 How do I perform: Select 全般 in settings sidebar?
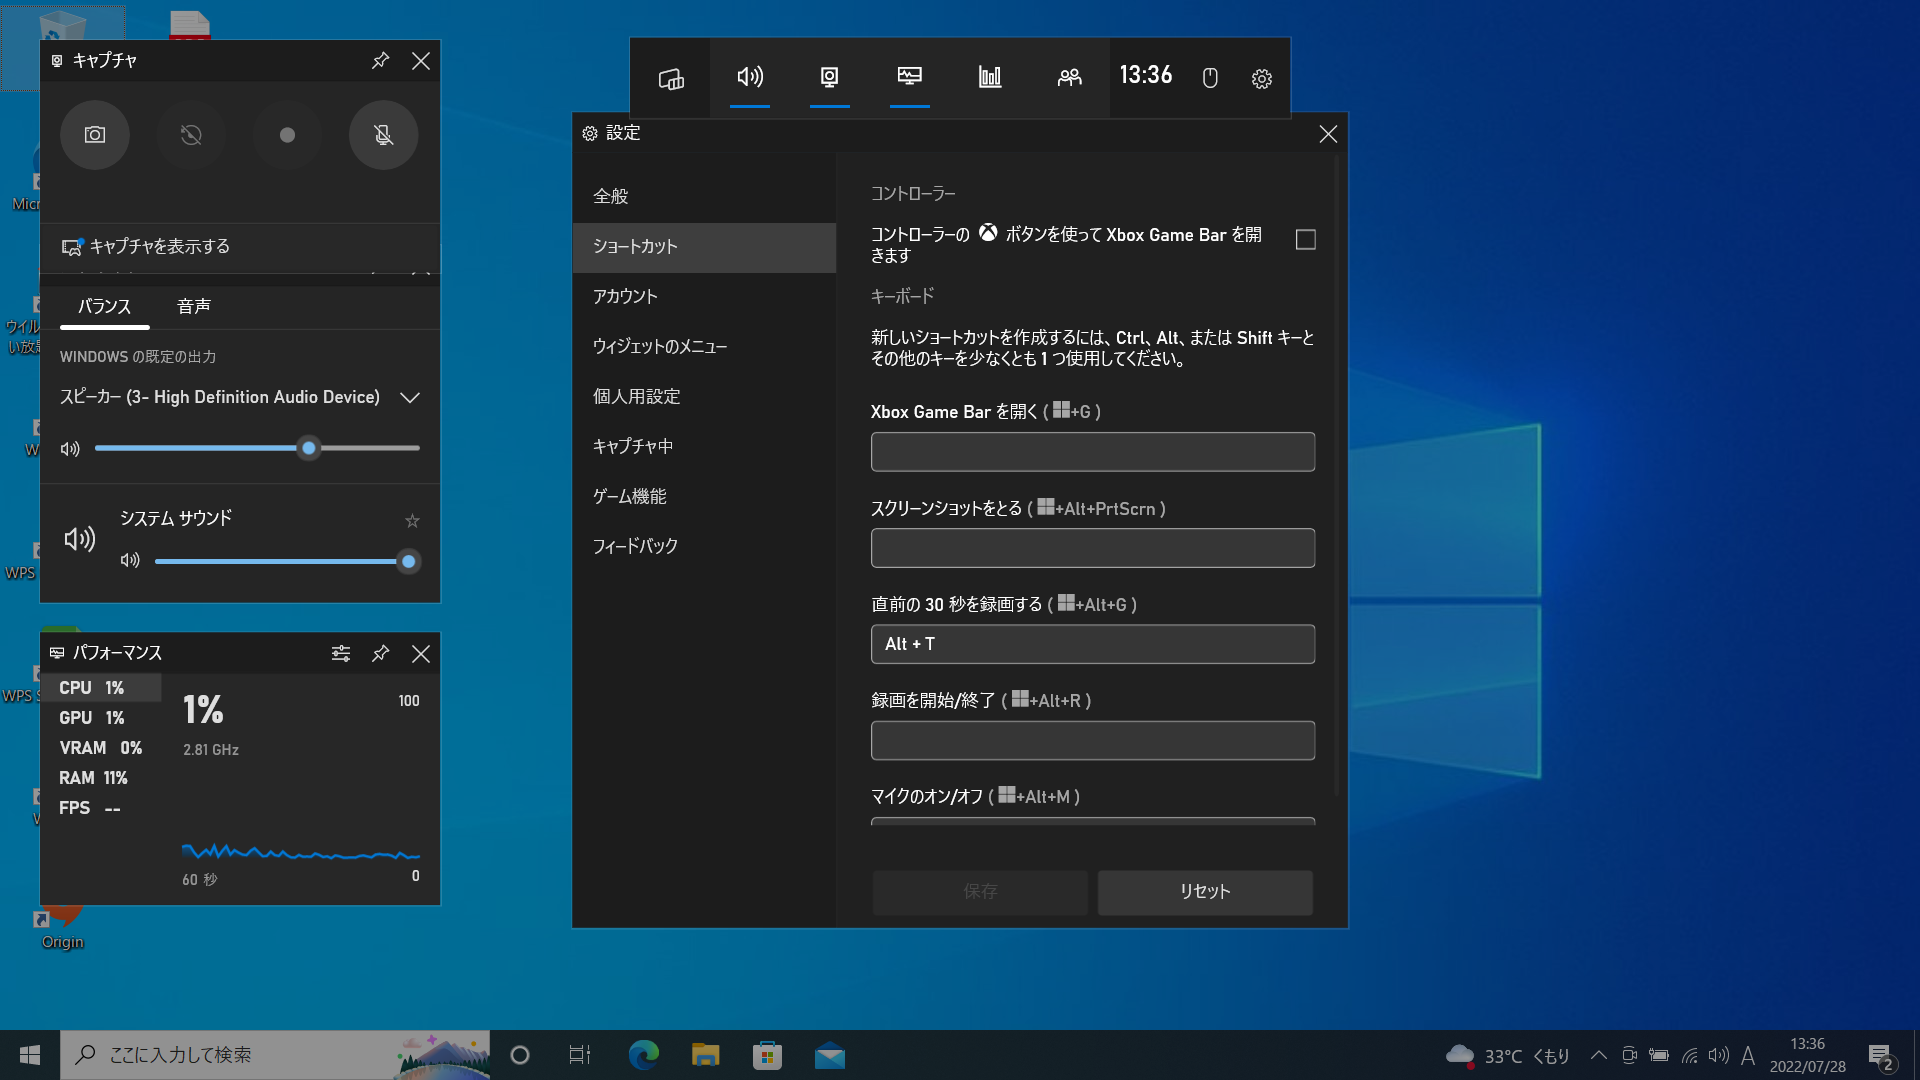pos(704,197)
